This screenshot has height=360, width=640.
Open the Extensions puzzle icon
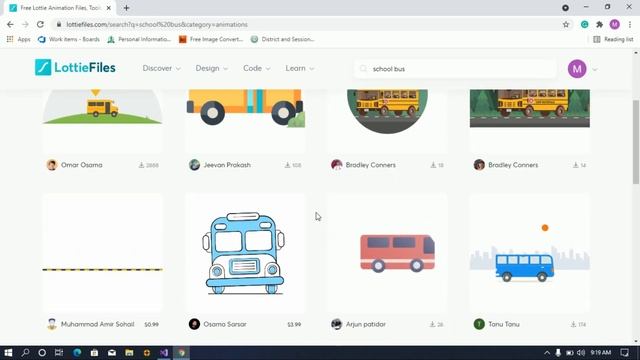tap(599, 24)
